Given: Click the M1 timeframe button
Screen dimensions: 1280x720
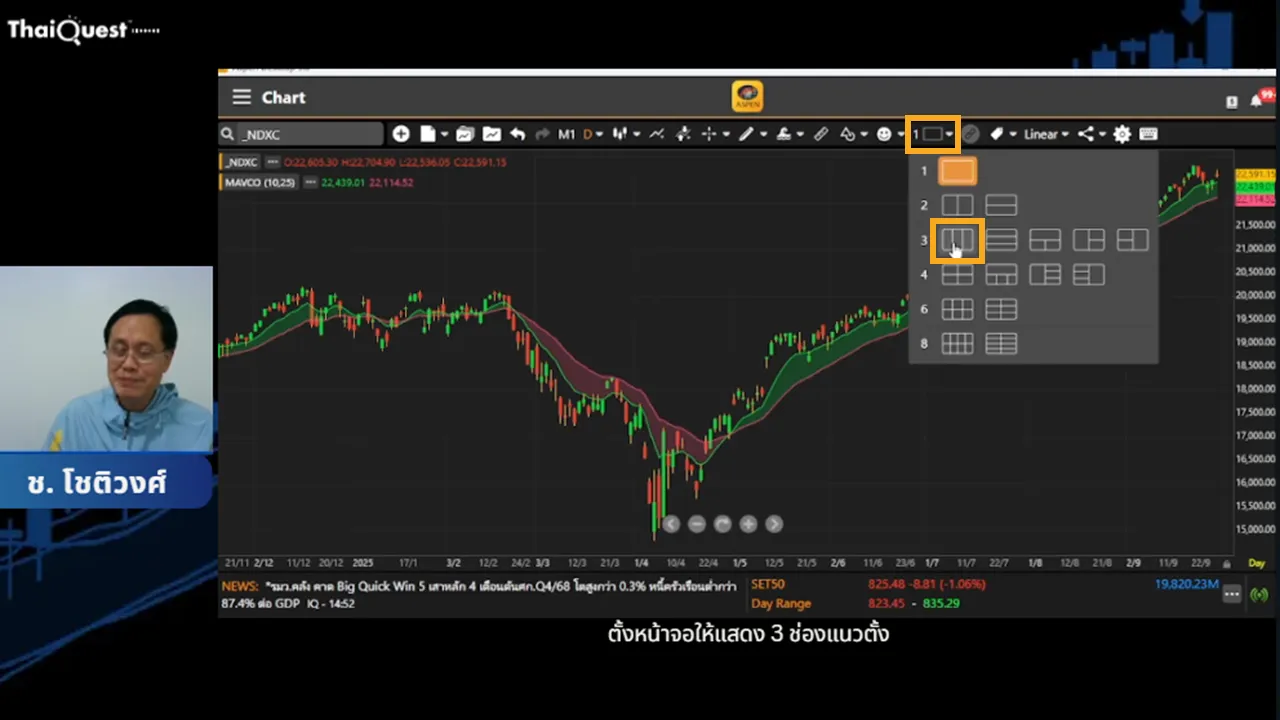Looking at the screenshot, I should coord(566,134).
